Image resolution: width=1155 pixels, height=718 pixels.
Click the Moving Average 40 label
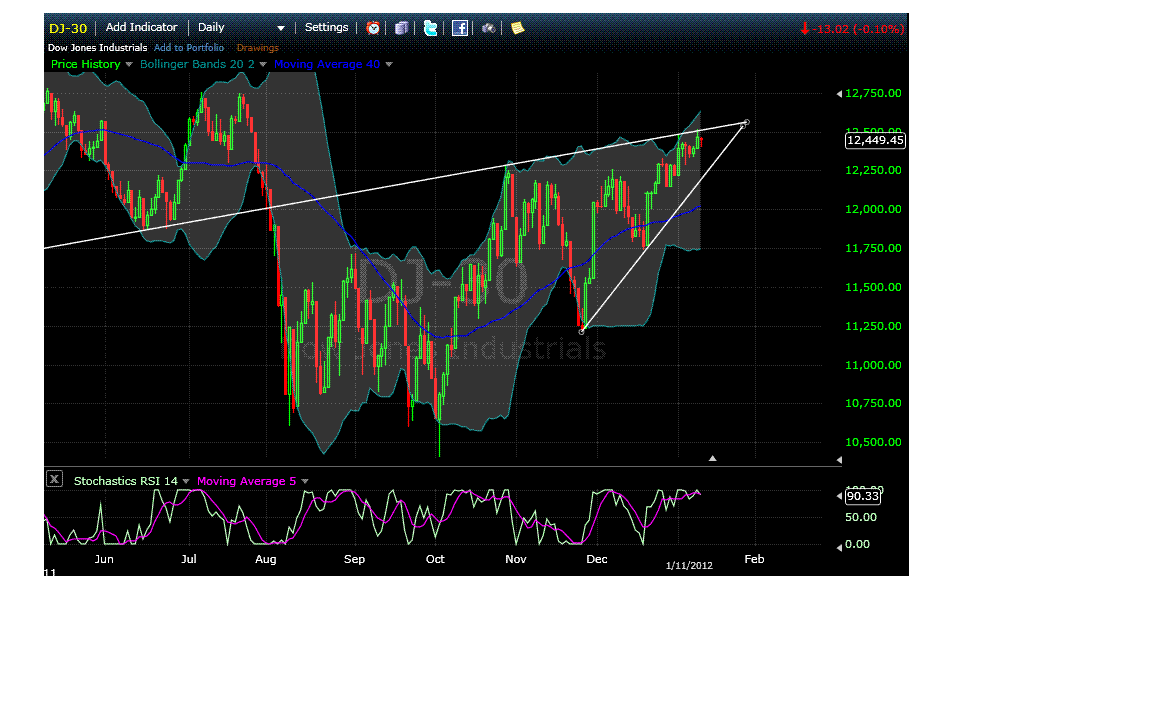(327, 64)
